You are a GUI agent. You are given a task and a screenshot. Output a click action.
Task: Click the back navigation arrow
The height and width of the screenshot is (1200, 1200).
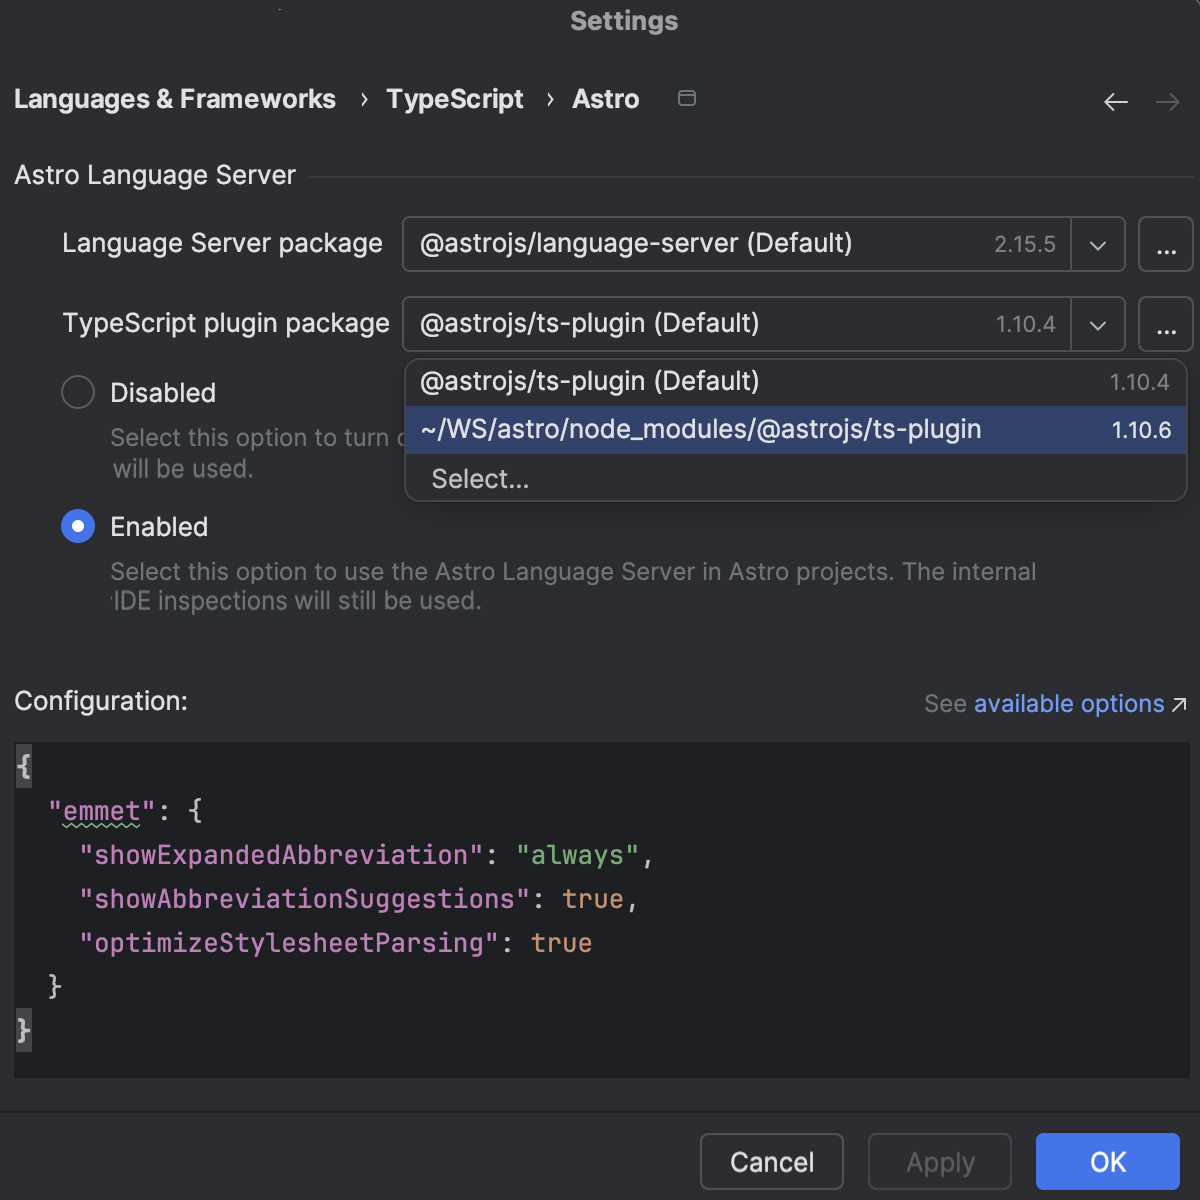coord(1116,102)
